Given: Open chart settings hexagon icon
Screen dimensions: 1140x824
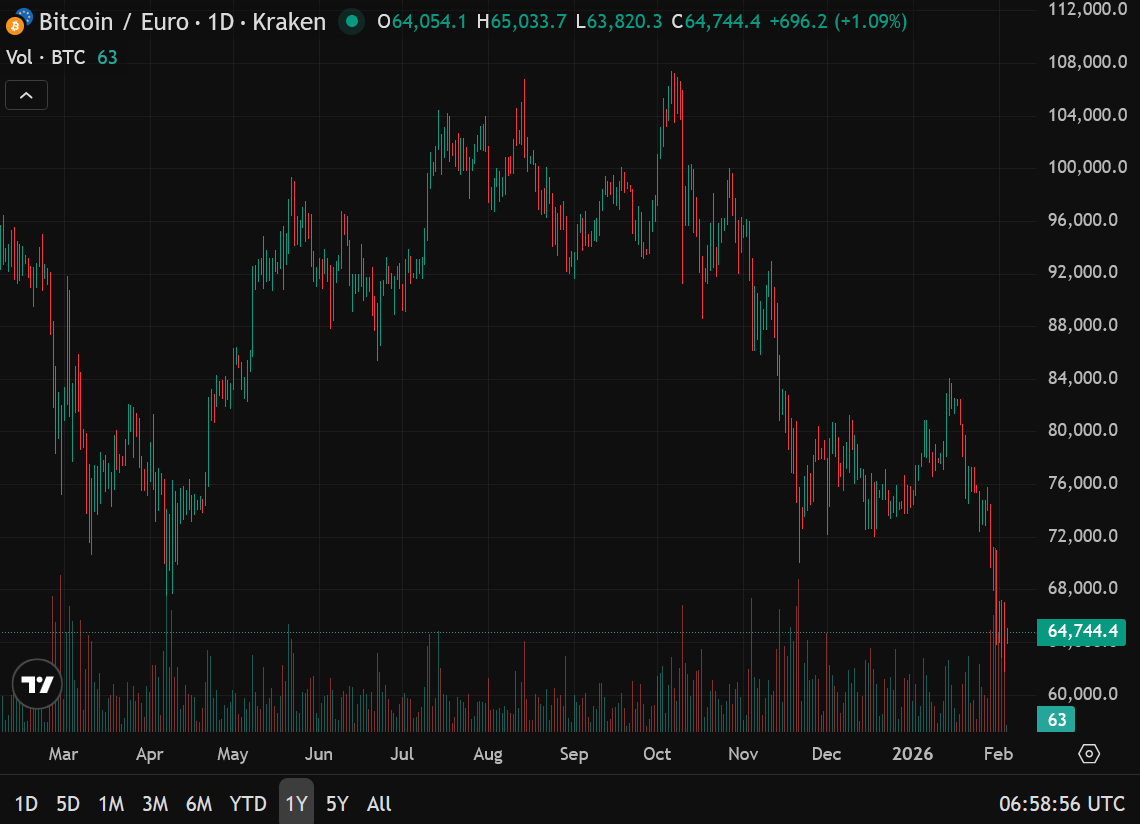Looking at the screenshot, I should (x=1088, y=753).
